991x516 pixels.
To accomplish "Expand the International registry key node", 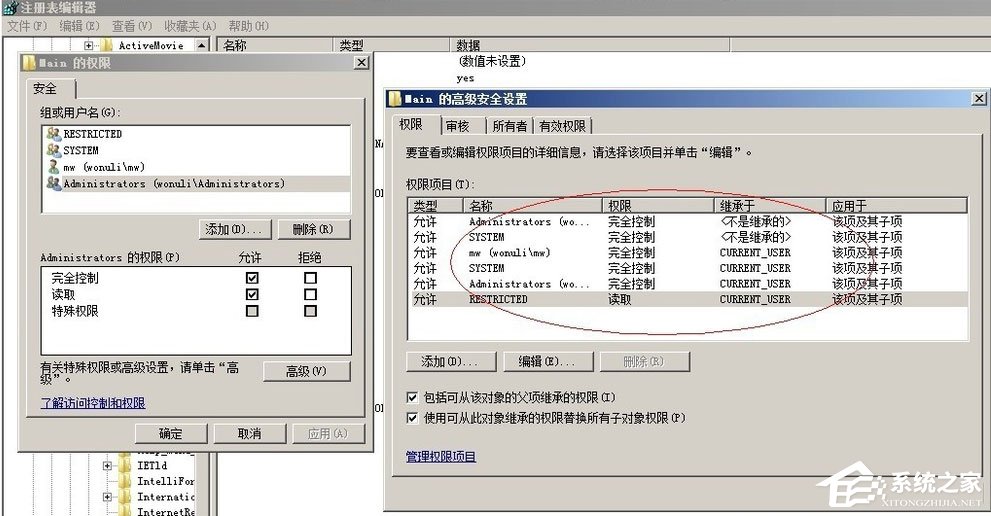I will 108,497.
